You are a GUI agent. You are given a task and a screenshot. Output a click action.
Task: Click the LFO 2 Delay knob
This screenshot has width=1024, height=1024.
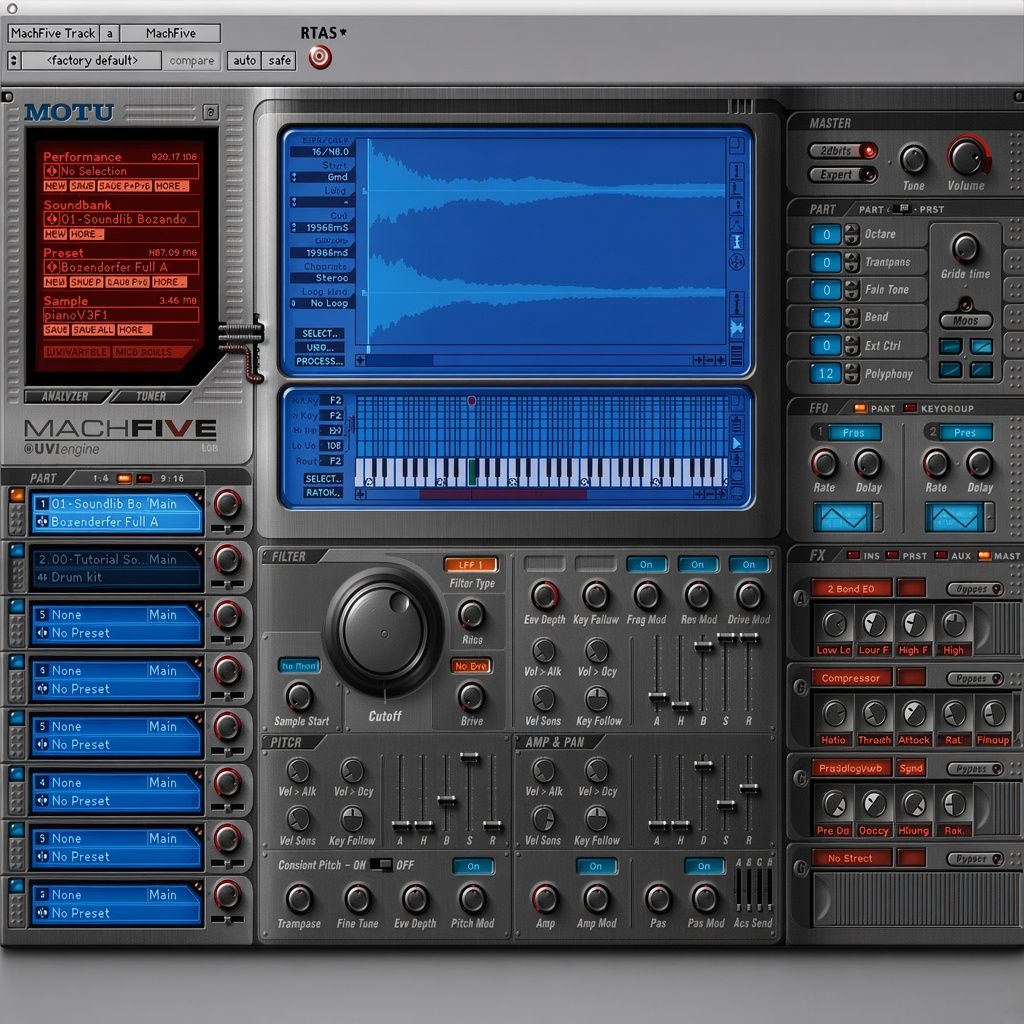pos(979,463)
